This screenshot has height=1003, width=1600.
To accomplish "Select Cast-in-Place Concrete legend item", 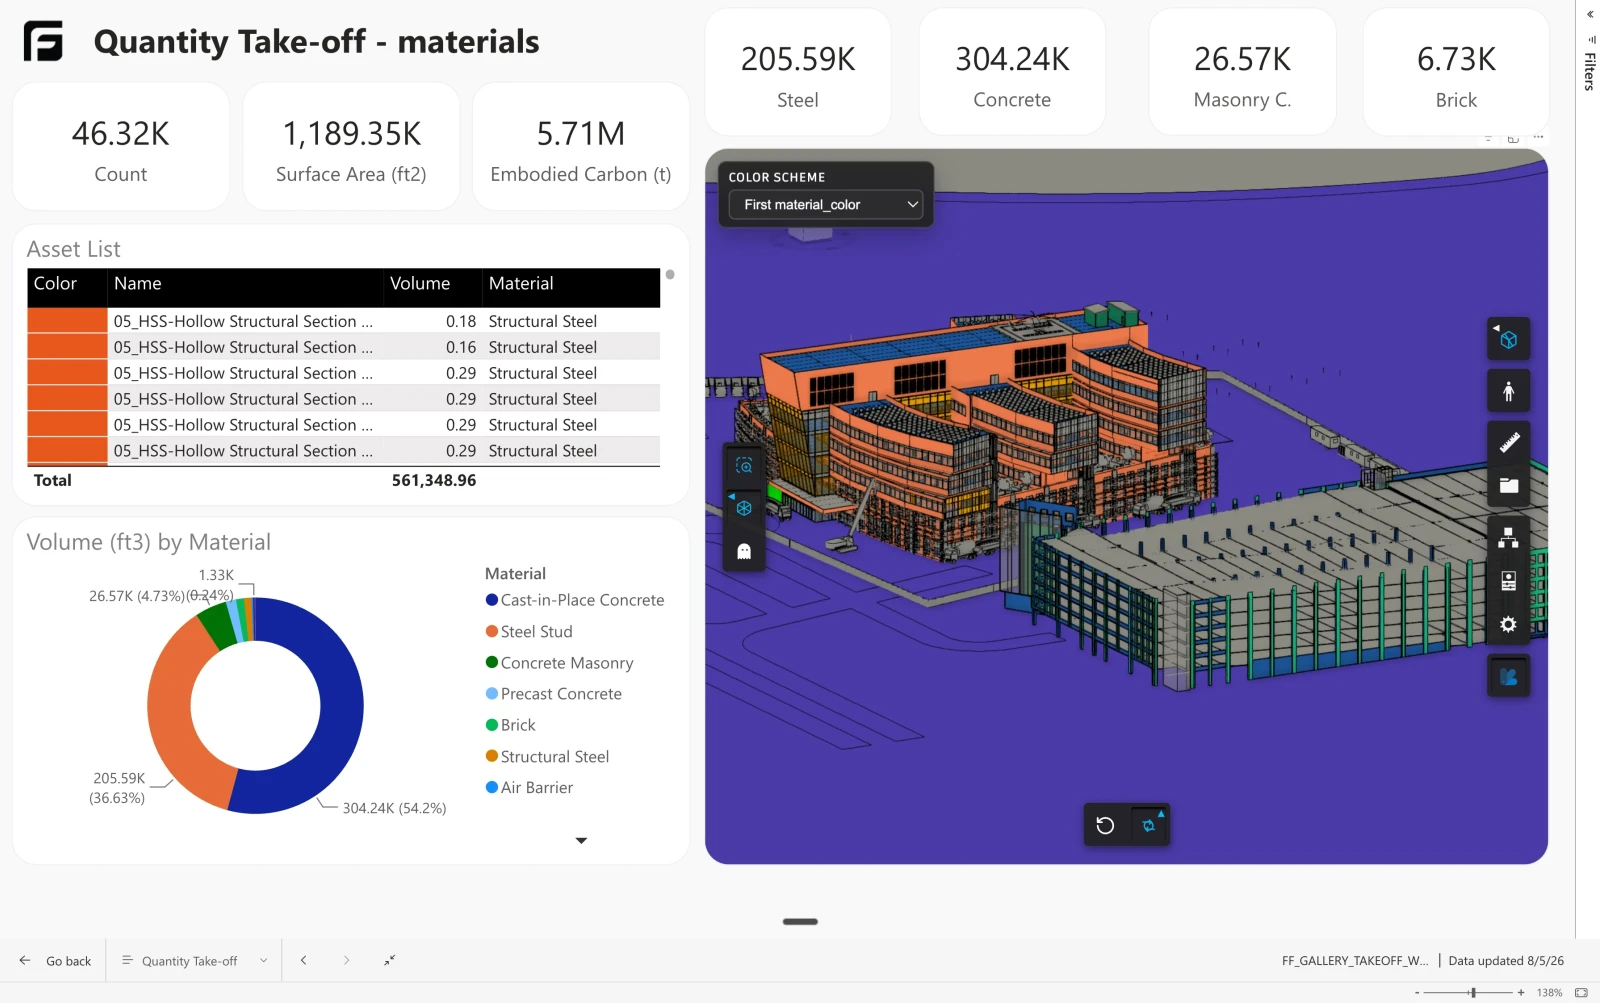I will pos(575,600).
